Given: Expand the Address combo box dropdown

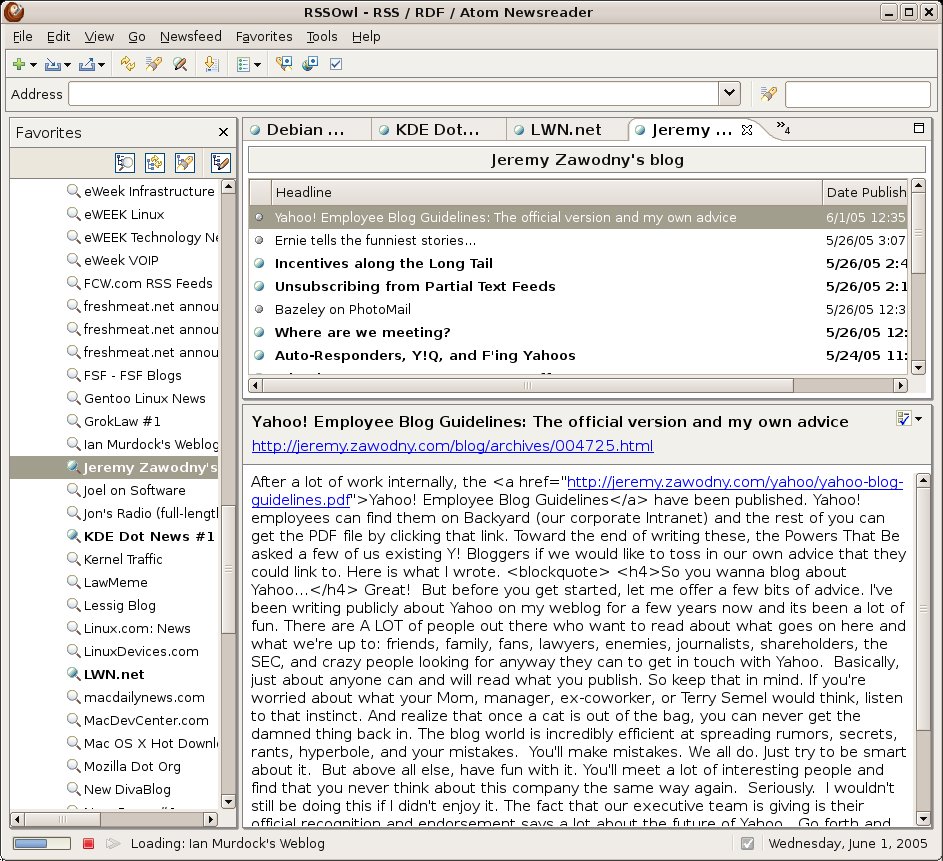Looking at the screenshot, I should tap(729, 93).
